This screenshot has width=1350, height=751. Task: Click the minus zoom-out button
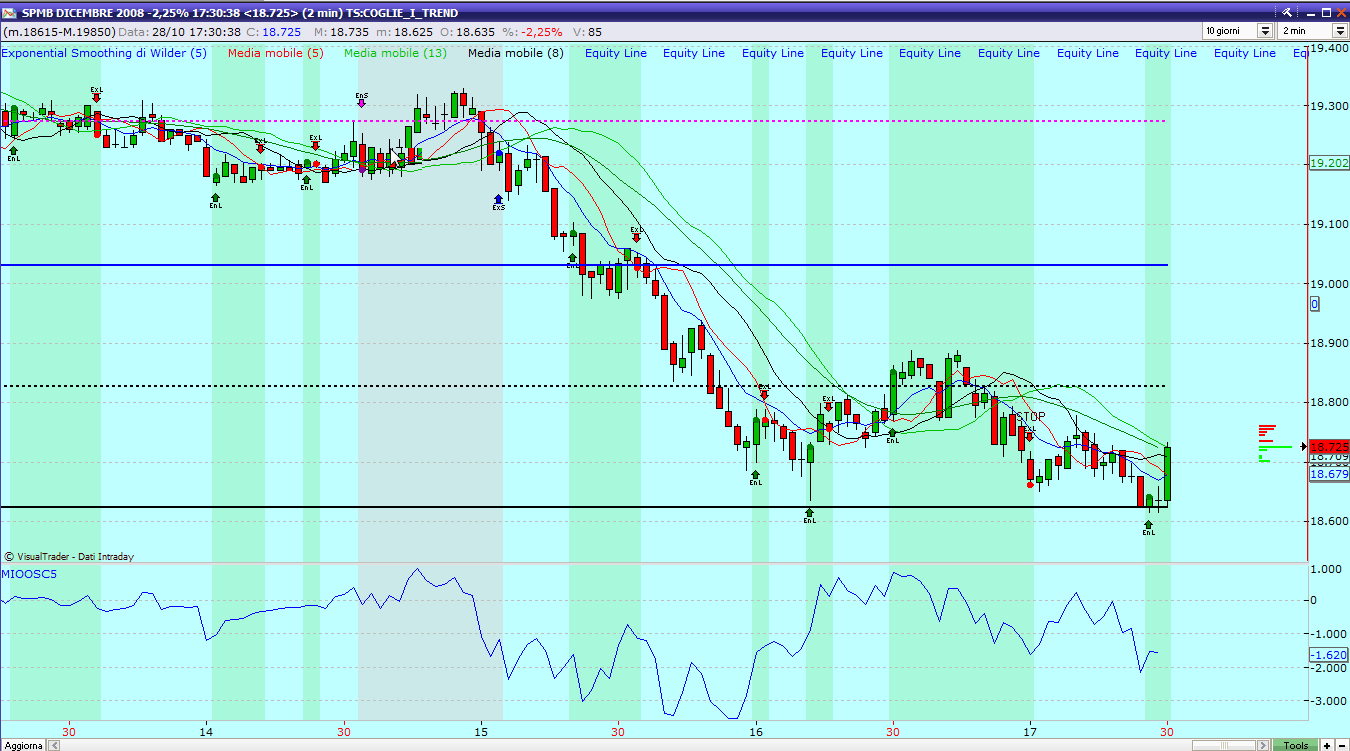1340,745
